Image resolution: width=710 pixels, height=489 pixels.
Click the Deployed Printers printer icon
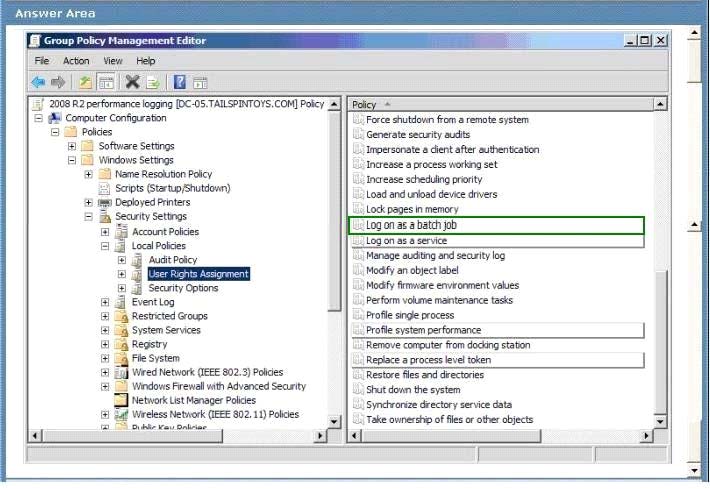tap(105, 202)
